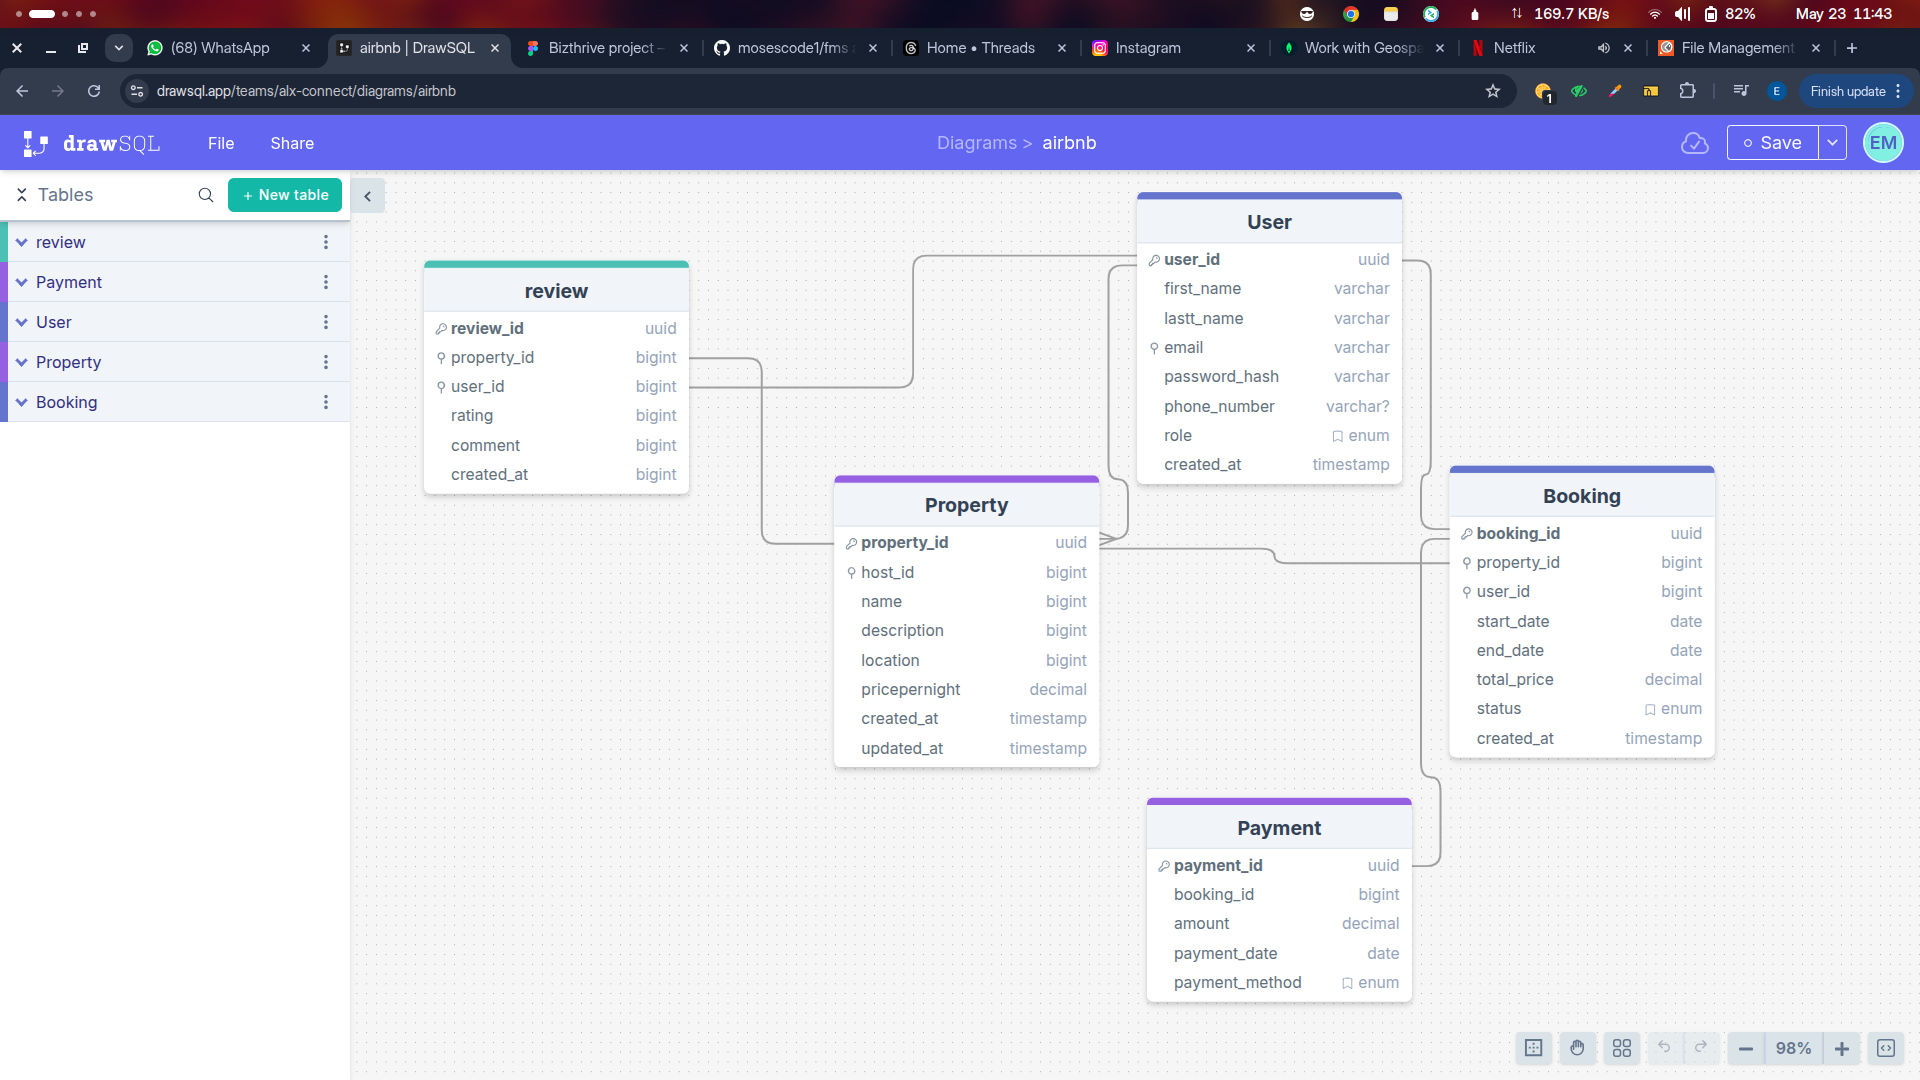Open the embed code view icon
This screenshot has height=1080, width=1920.
(x=1888, y=1048)
